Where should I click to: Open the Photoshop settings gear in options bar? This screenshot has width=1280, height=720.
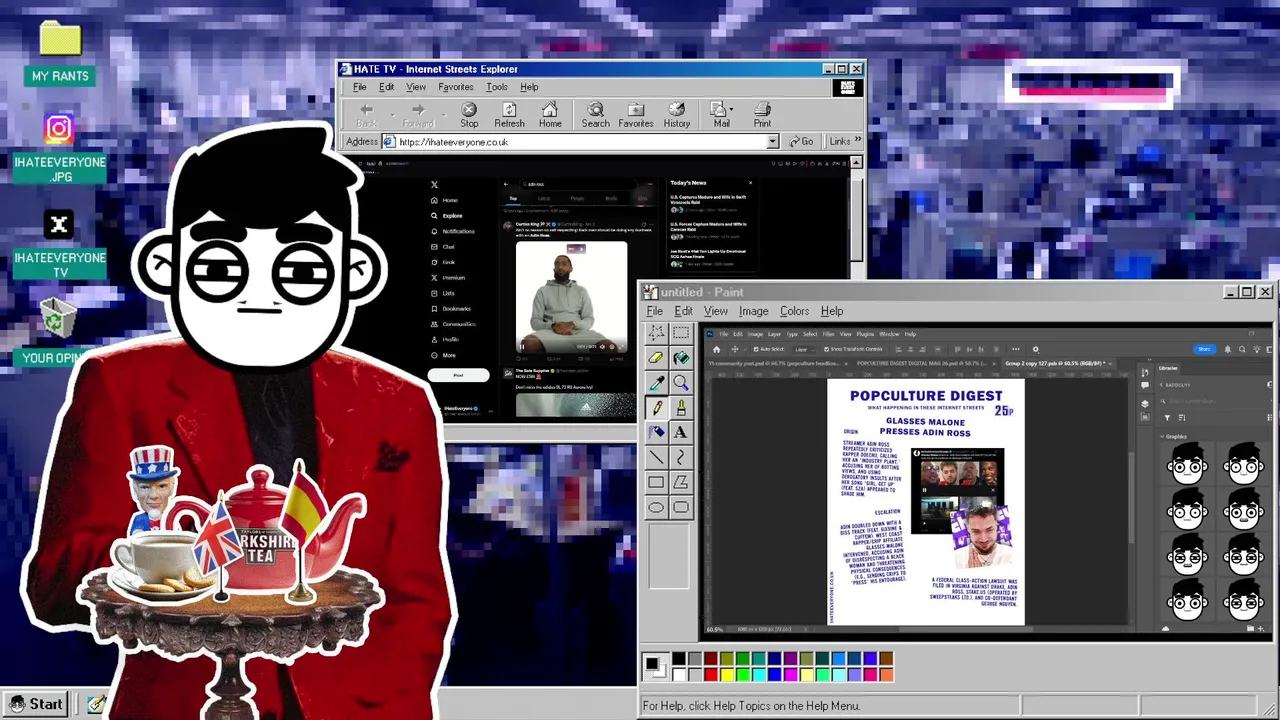(x=1035, y=349)
